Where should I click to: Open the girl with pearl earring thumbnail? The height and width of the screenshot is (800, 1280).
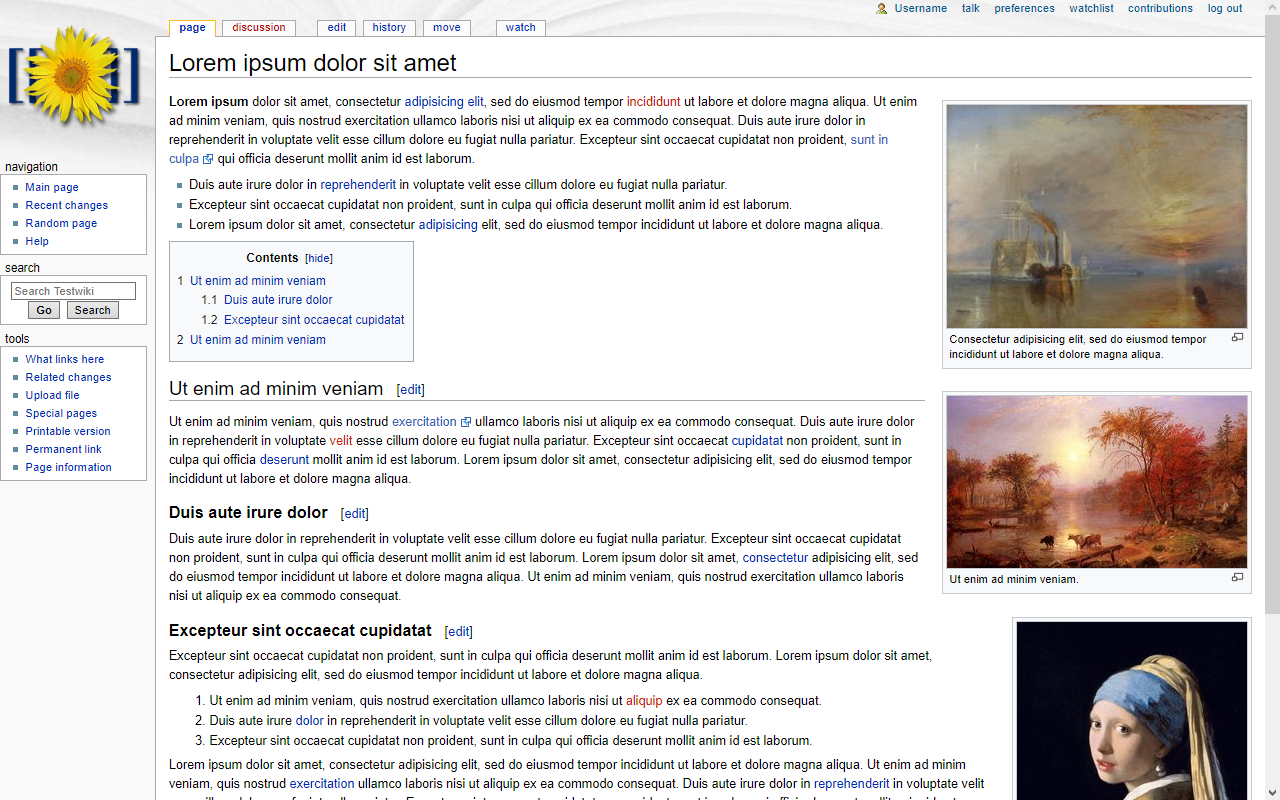coord(1131,710)
